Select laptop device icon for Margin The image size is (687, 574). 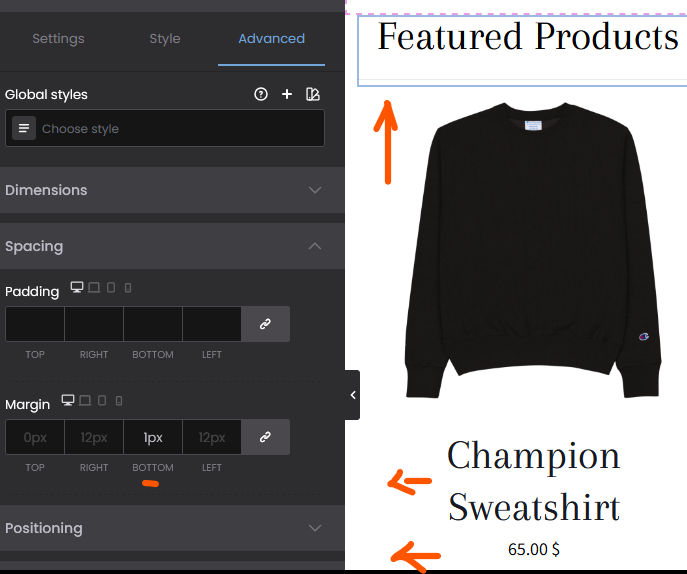tap(85, 400)
